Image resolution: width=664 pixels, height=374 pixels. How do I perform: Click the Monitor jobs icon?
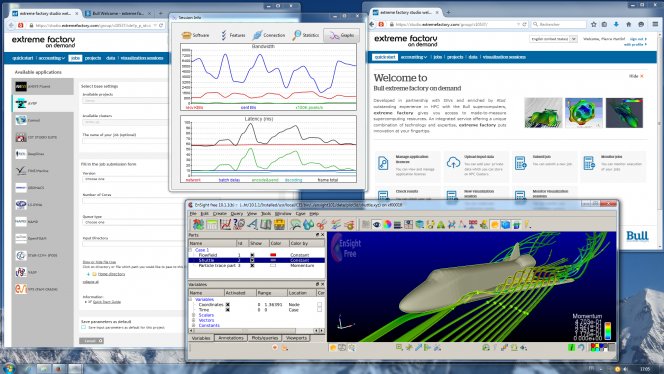point(589,163)
